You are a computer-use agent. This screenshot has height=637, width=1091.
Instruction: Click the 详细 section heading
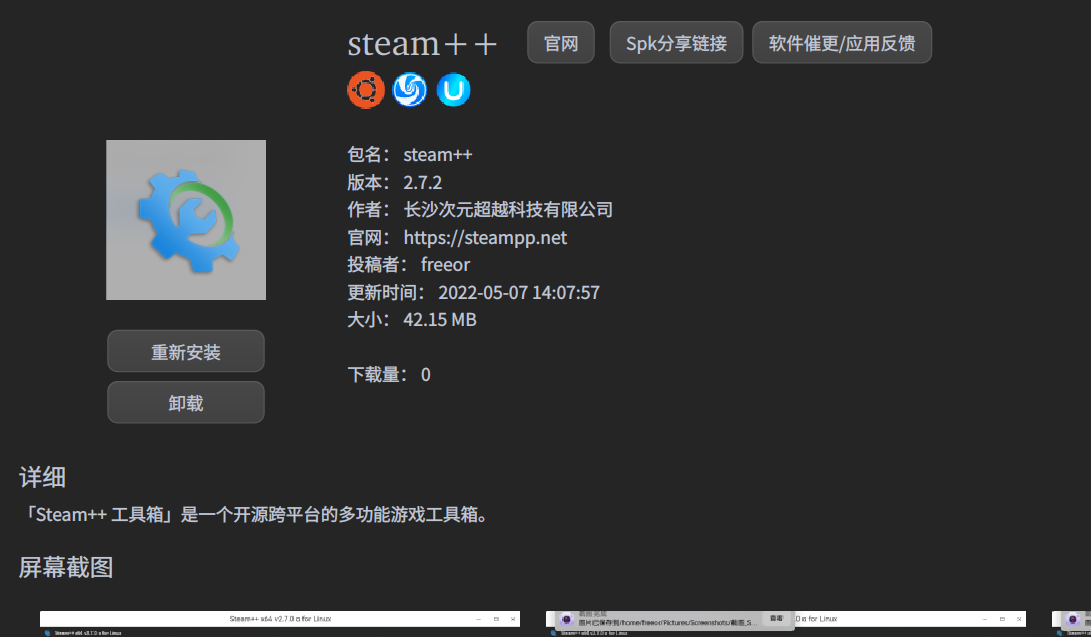[42, 477]
